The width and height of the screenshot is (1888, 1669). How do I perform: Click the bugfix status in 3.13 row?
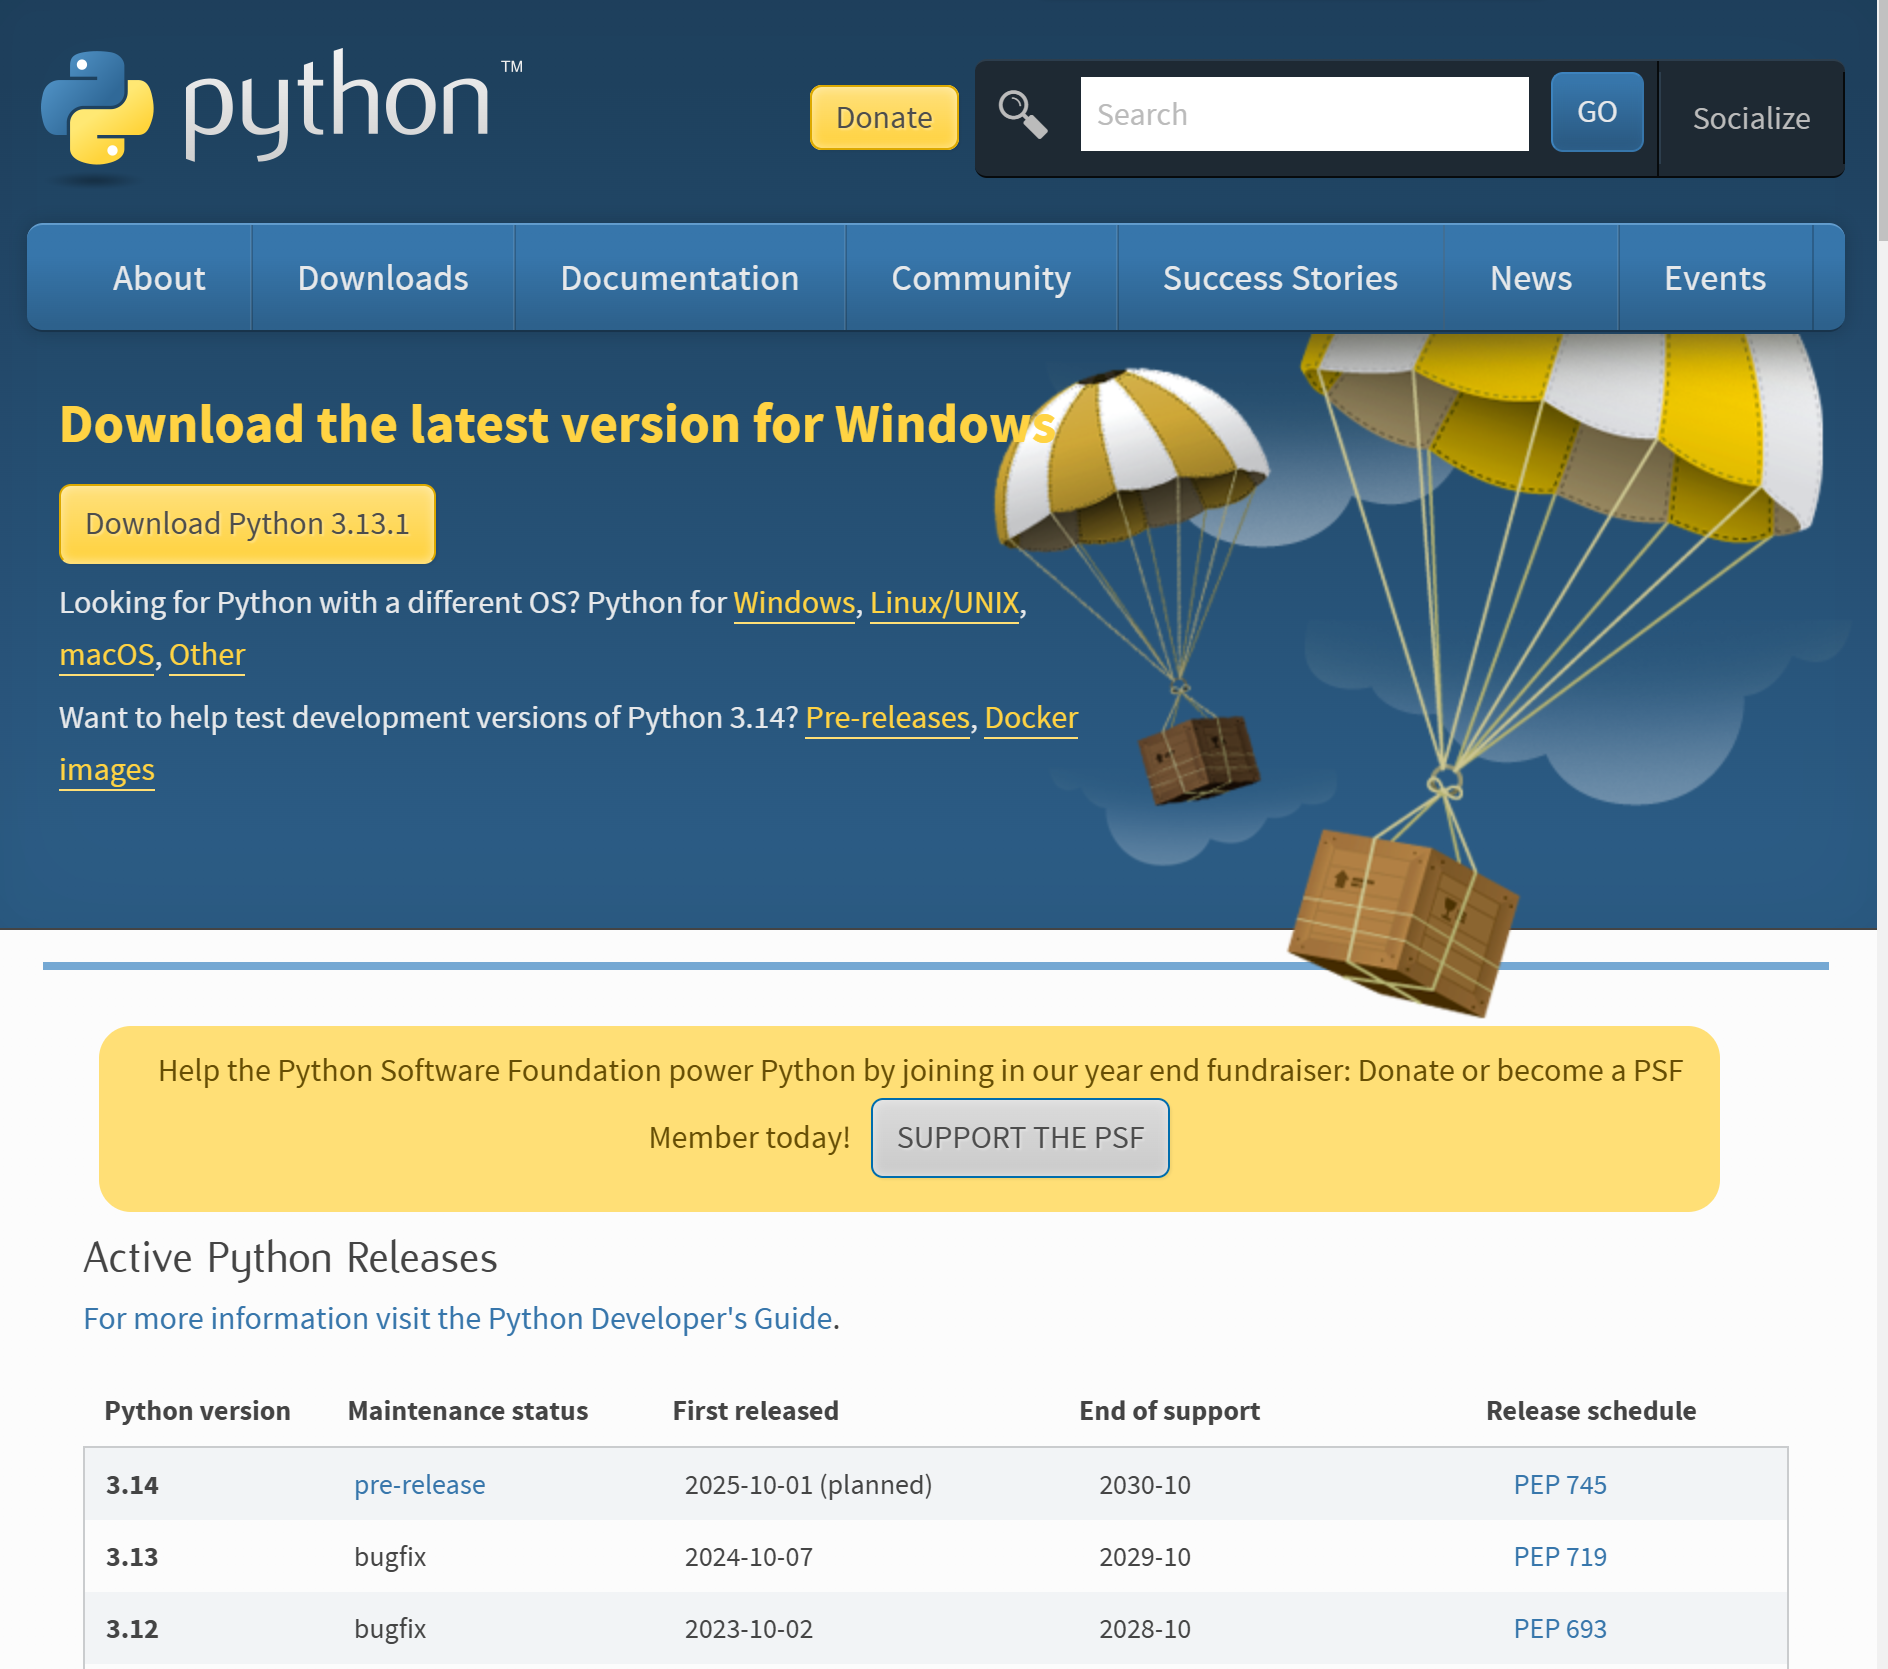click(x=390, y=1556)
